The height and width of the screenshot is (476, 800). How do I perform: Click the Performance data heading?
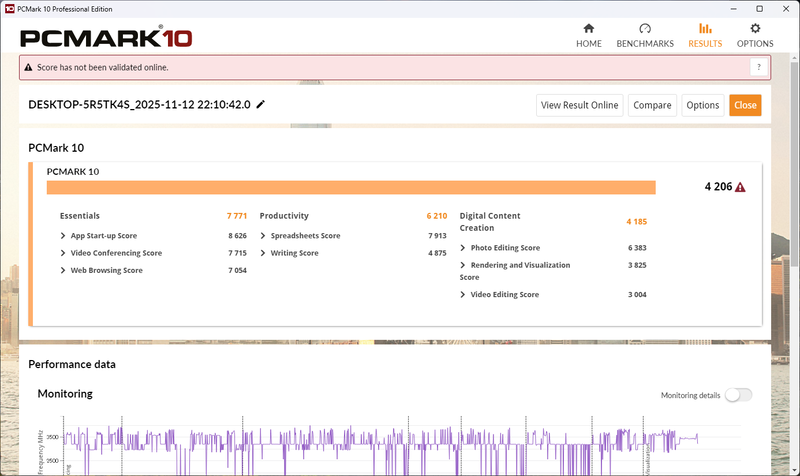[x=72, y=364]
